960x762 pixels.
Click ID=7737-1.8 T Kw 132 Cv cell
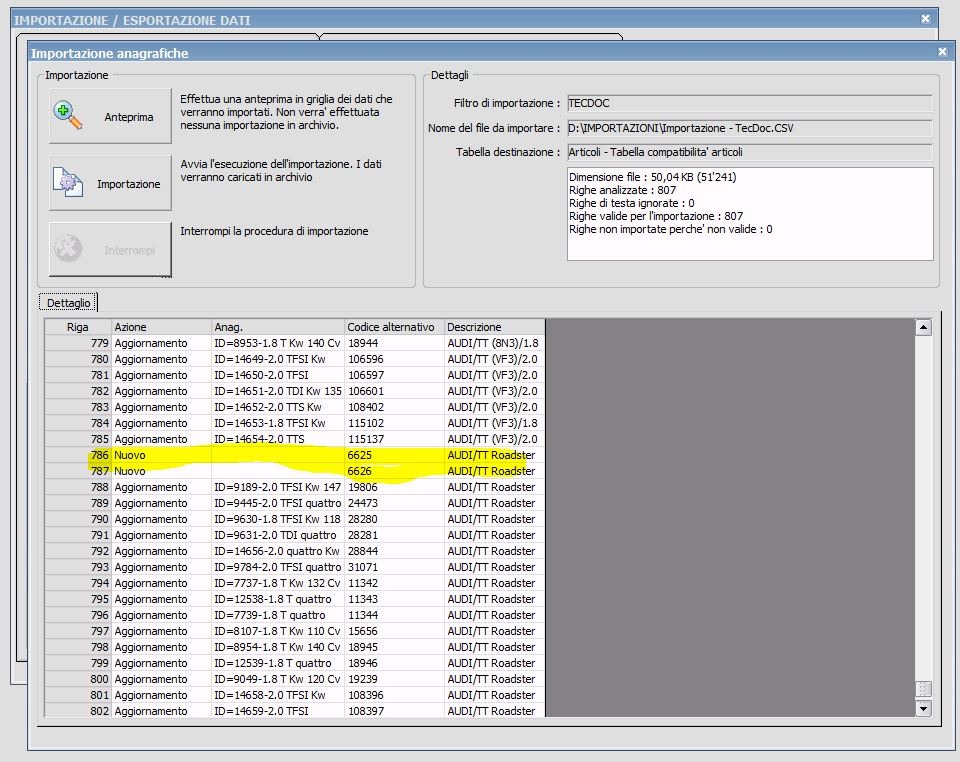pos(278,583)
